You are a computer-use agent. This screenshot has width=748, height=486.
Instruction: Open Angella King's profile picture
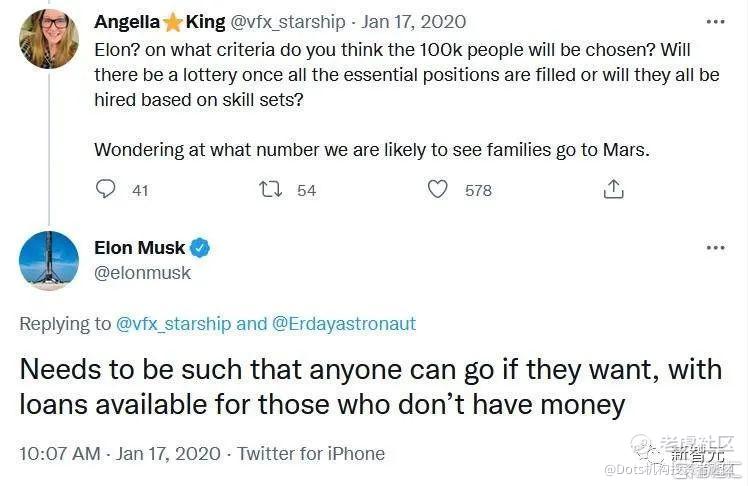(48, 39)
